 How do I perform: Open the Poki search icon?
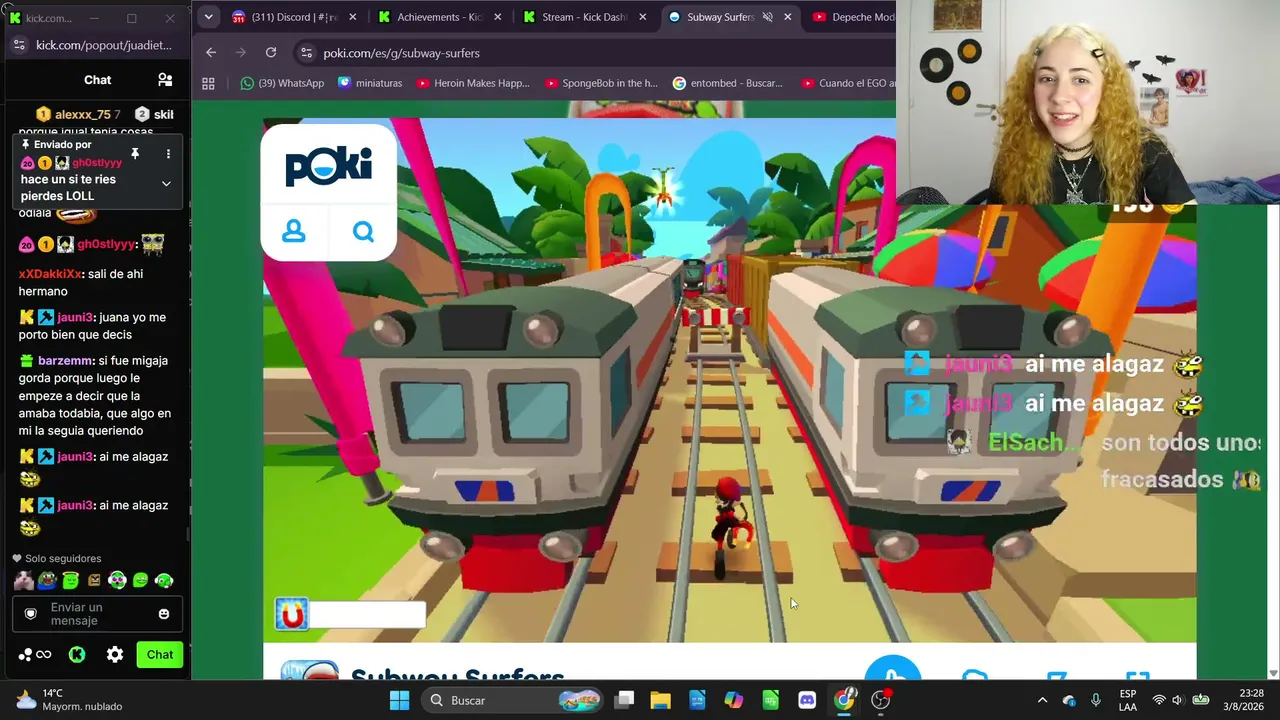click(x=363, y=232)
